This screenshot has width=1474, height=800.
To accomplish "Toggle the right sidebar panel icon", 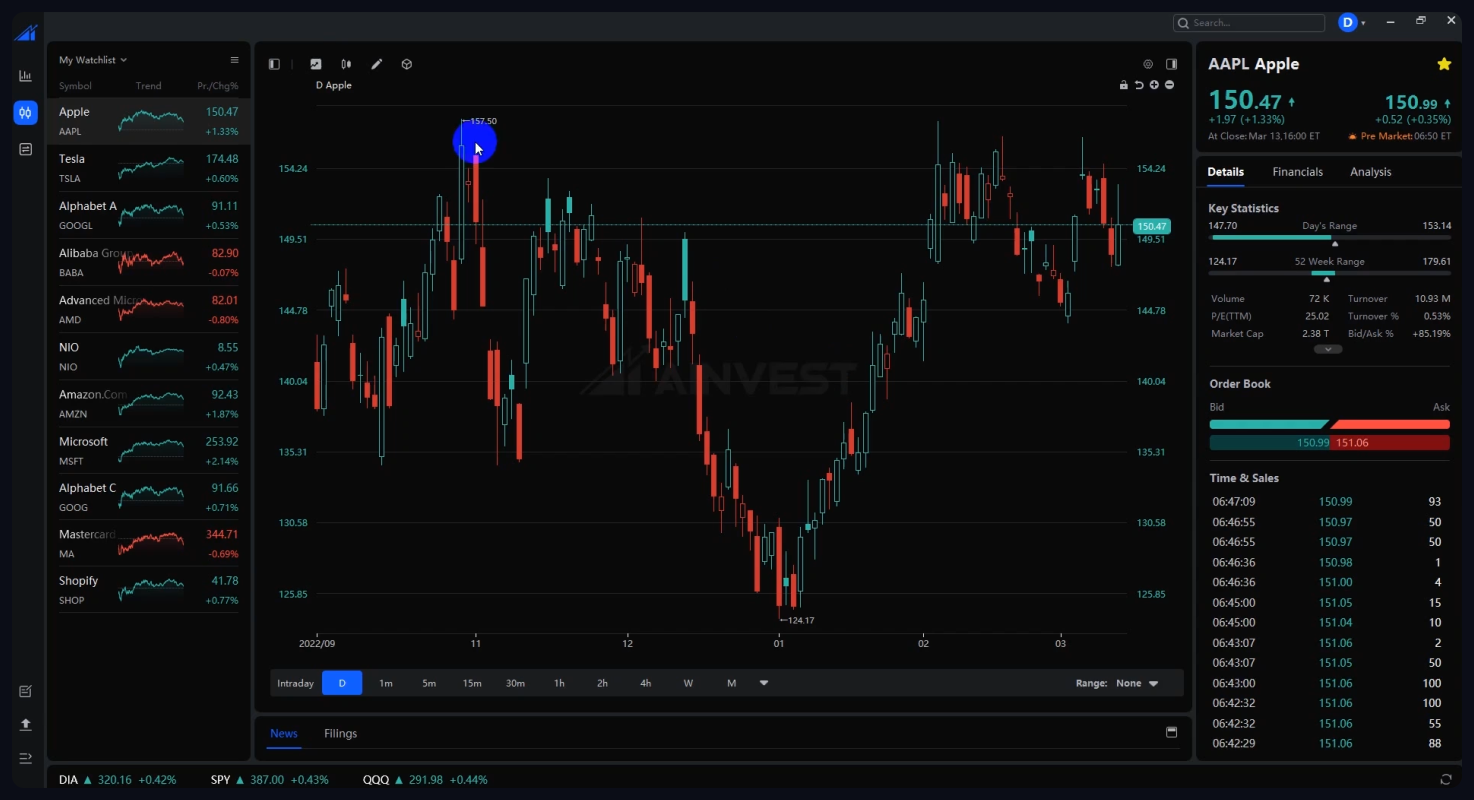I will 1171,64.
